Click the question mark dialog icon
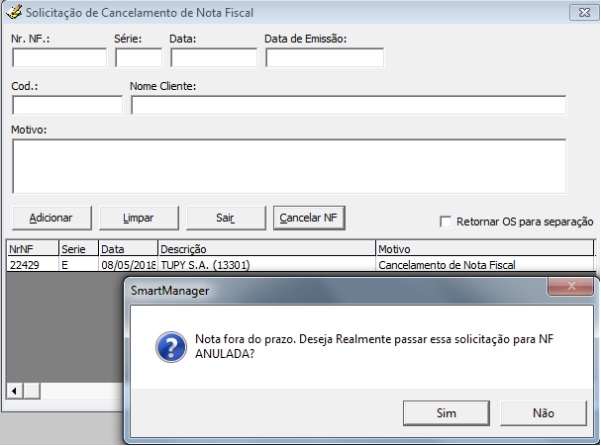 tap(171, 347)
